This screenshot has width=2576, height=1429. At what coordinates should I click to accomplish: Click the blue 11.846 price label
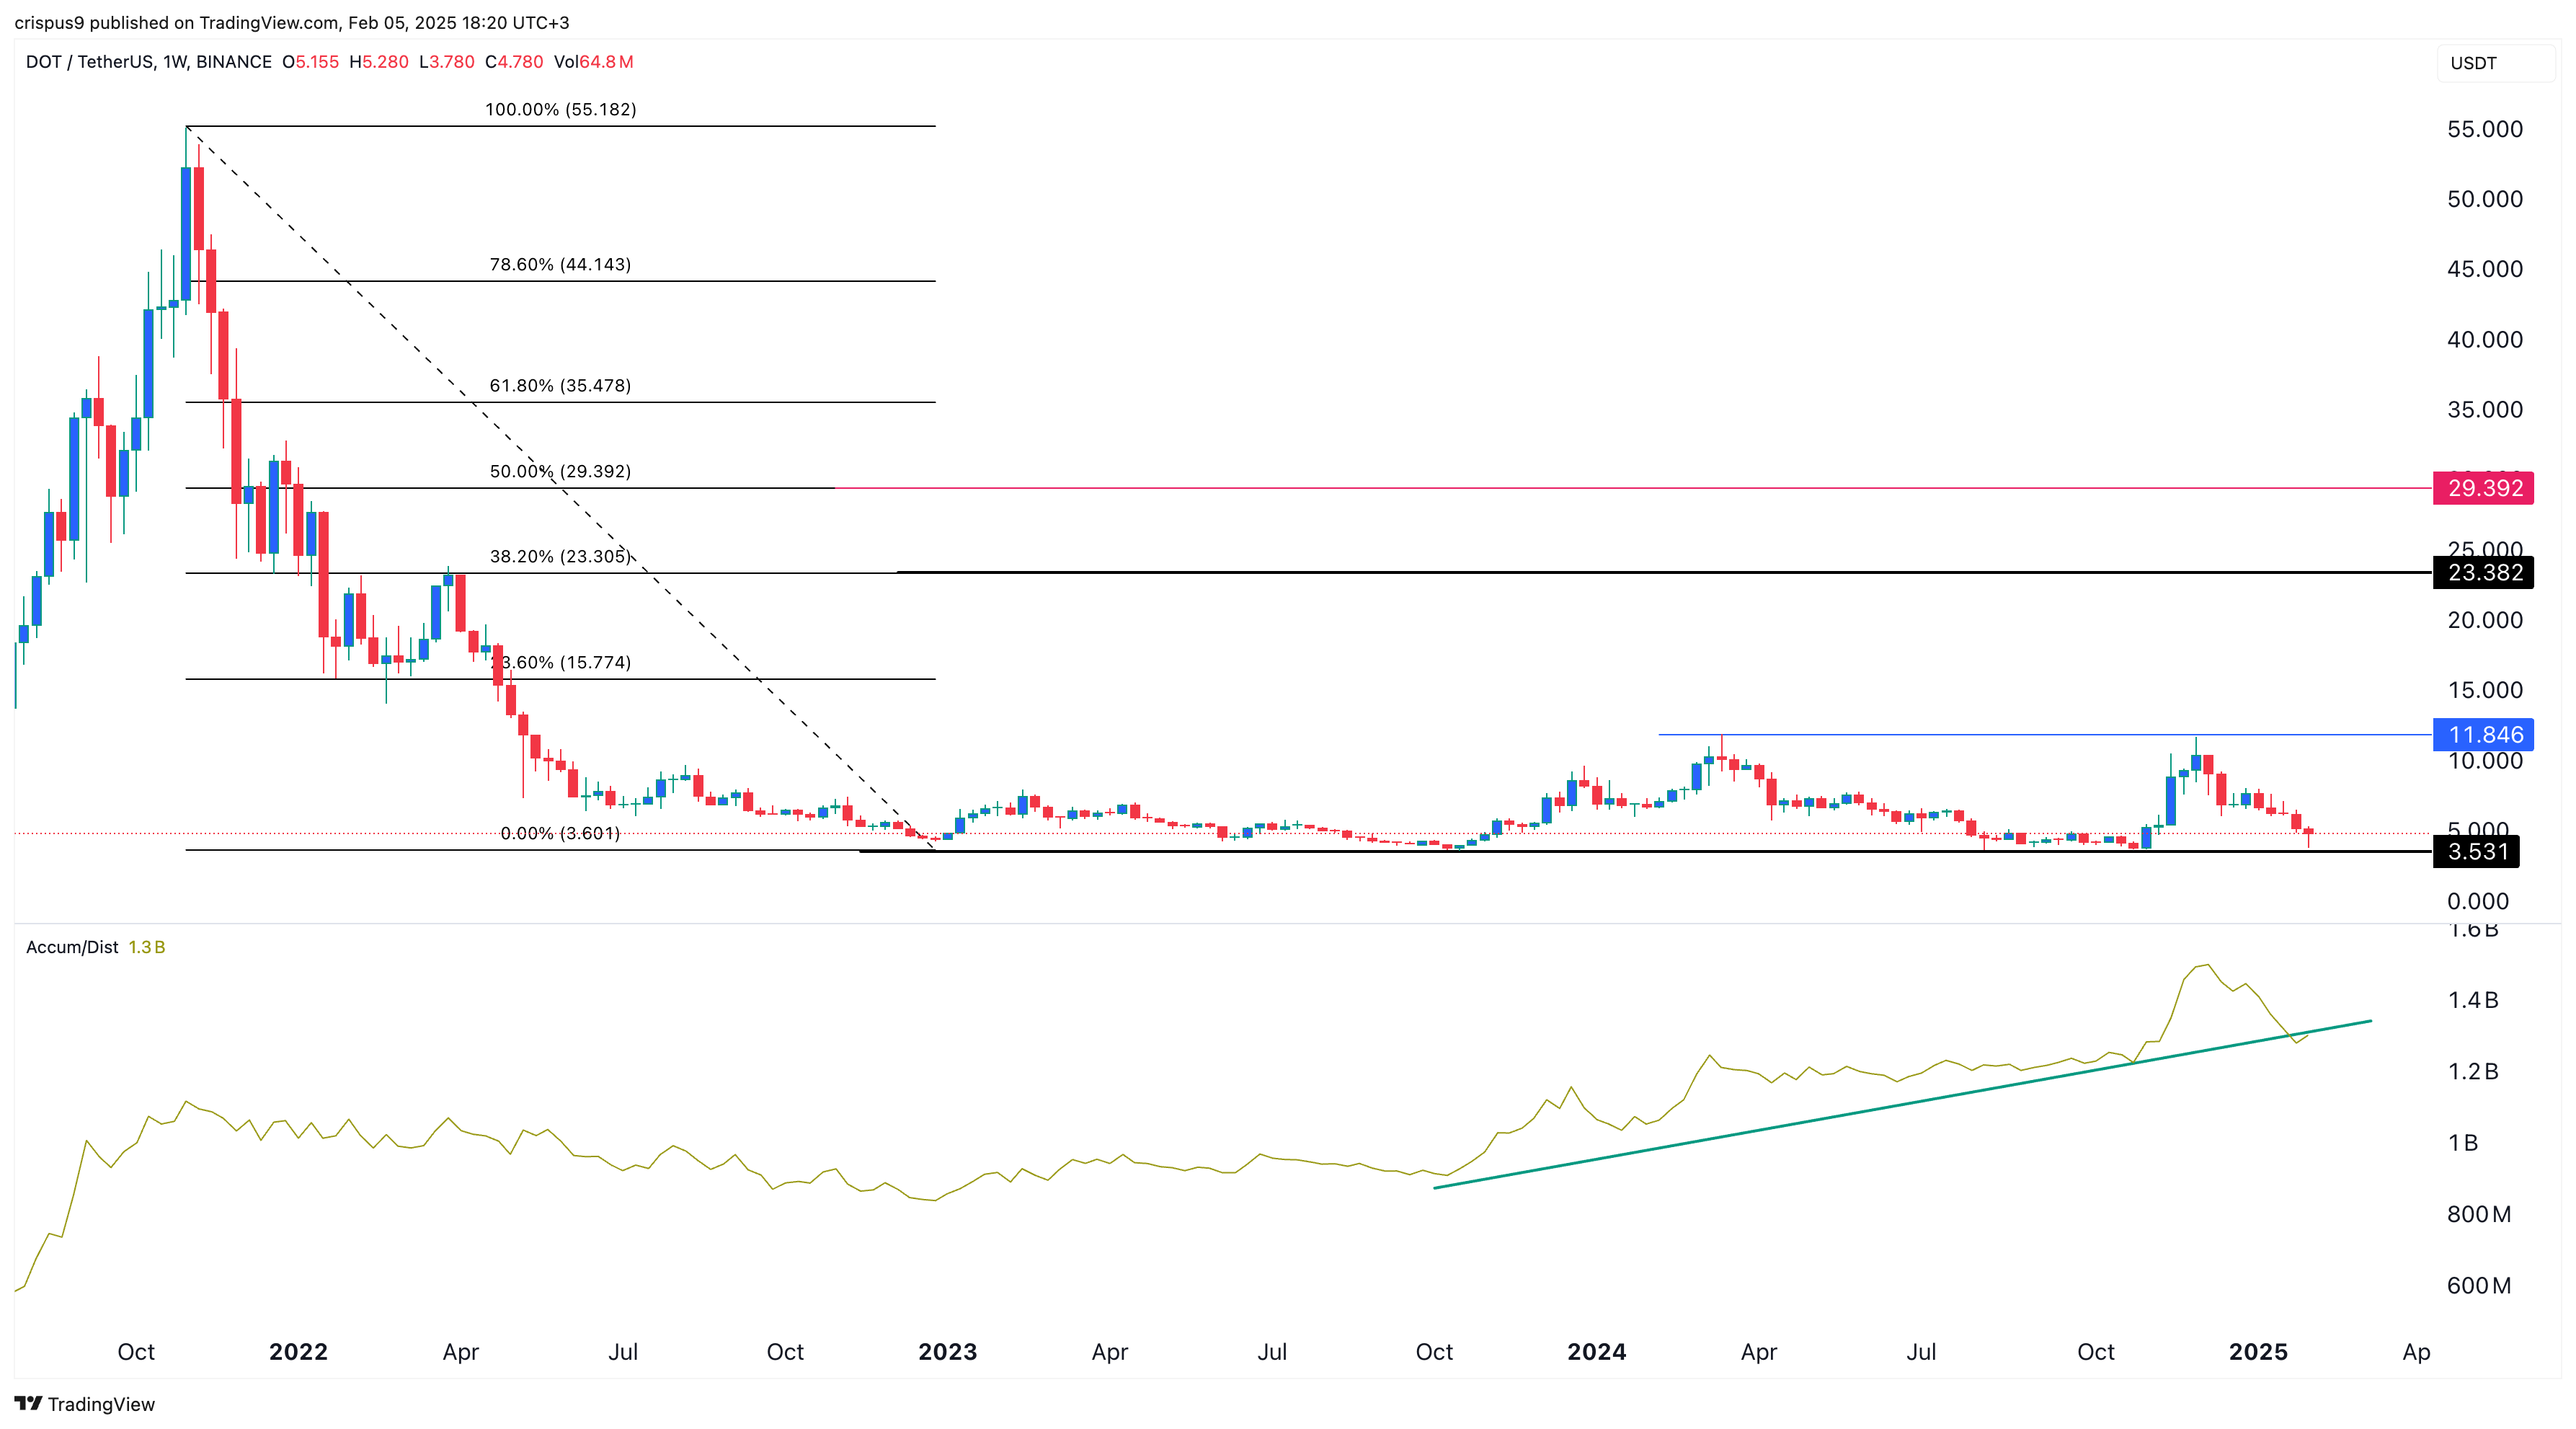[x=2484, y=735]
